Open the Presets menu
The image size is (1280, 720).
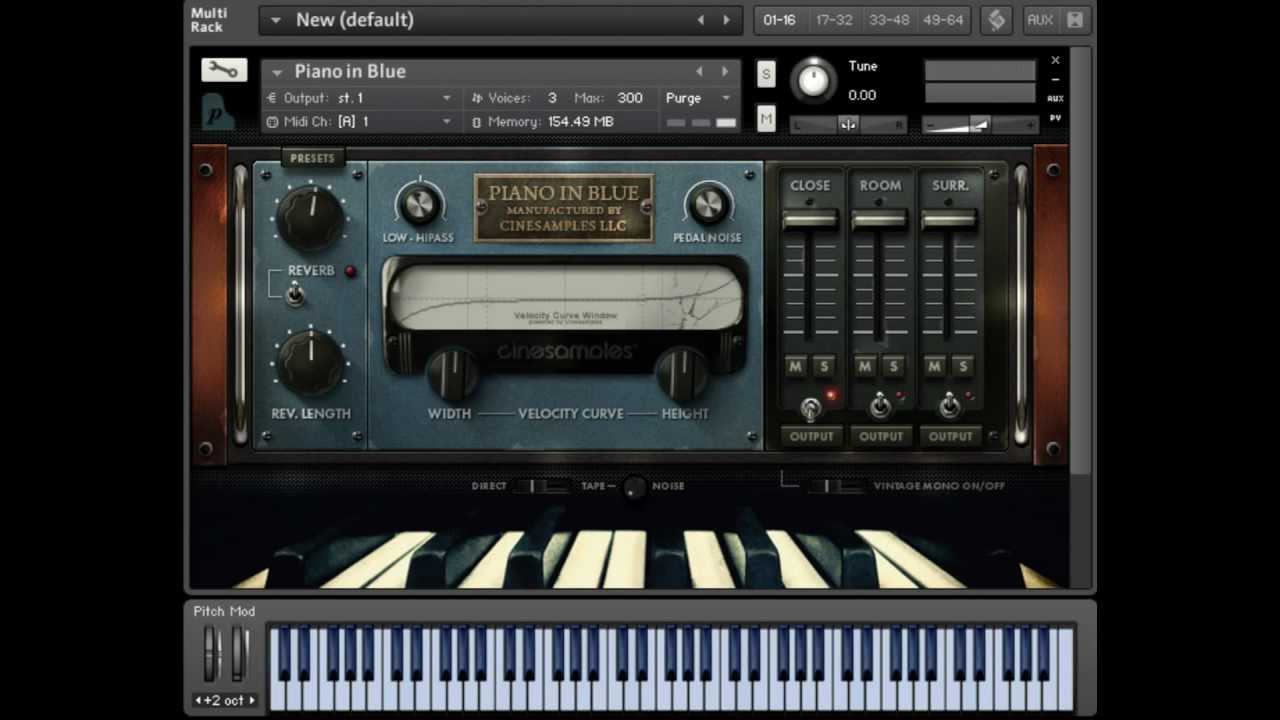click(x=312, y=158)
